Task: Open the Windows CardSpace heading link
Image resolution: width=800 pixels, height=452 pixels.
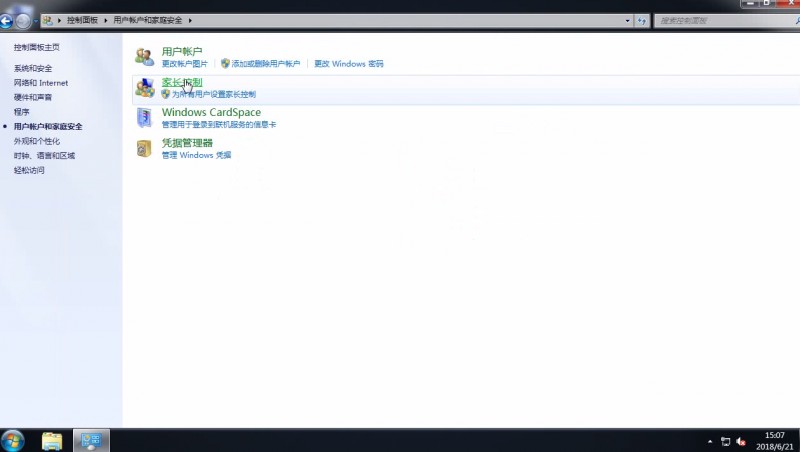Action: coord(211,112)
